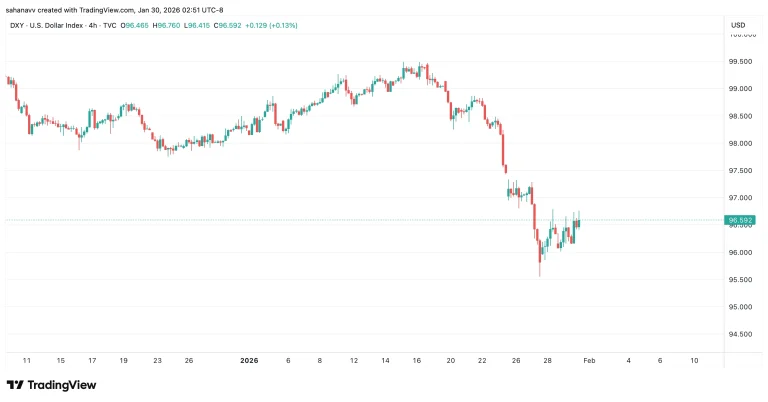Click the open value O96.465
This screenshot has width=768, height=402.
tap(136, 24)
